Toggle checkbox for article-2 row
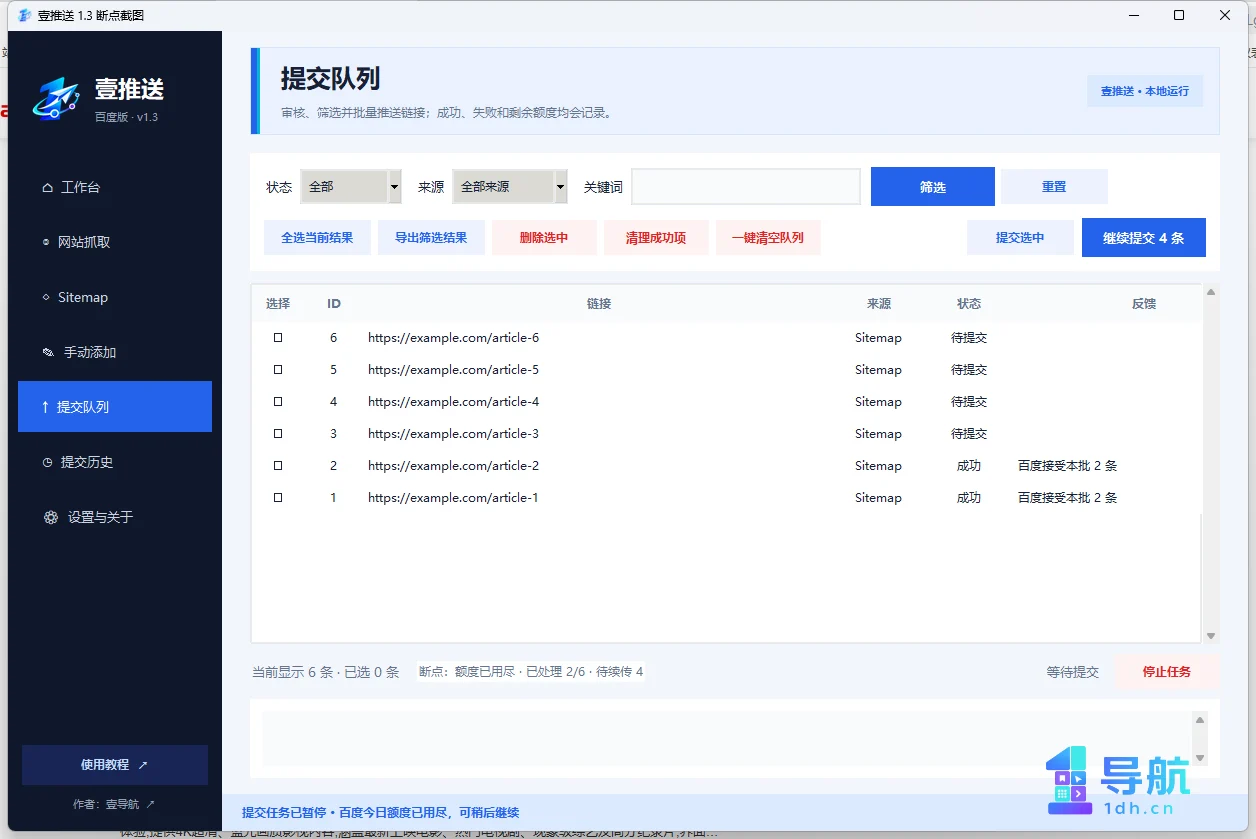 point(278,466)
